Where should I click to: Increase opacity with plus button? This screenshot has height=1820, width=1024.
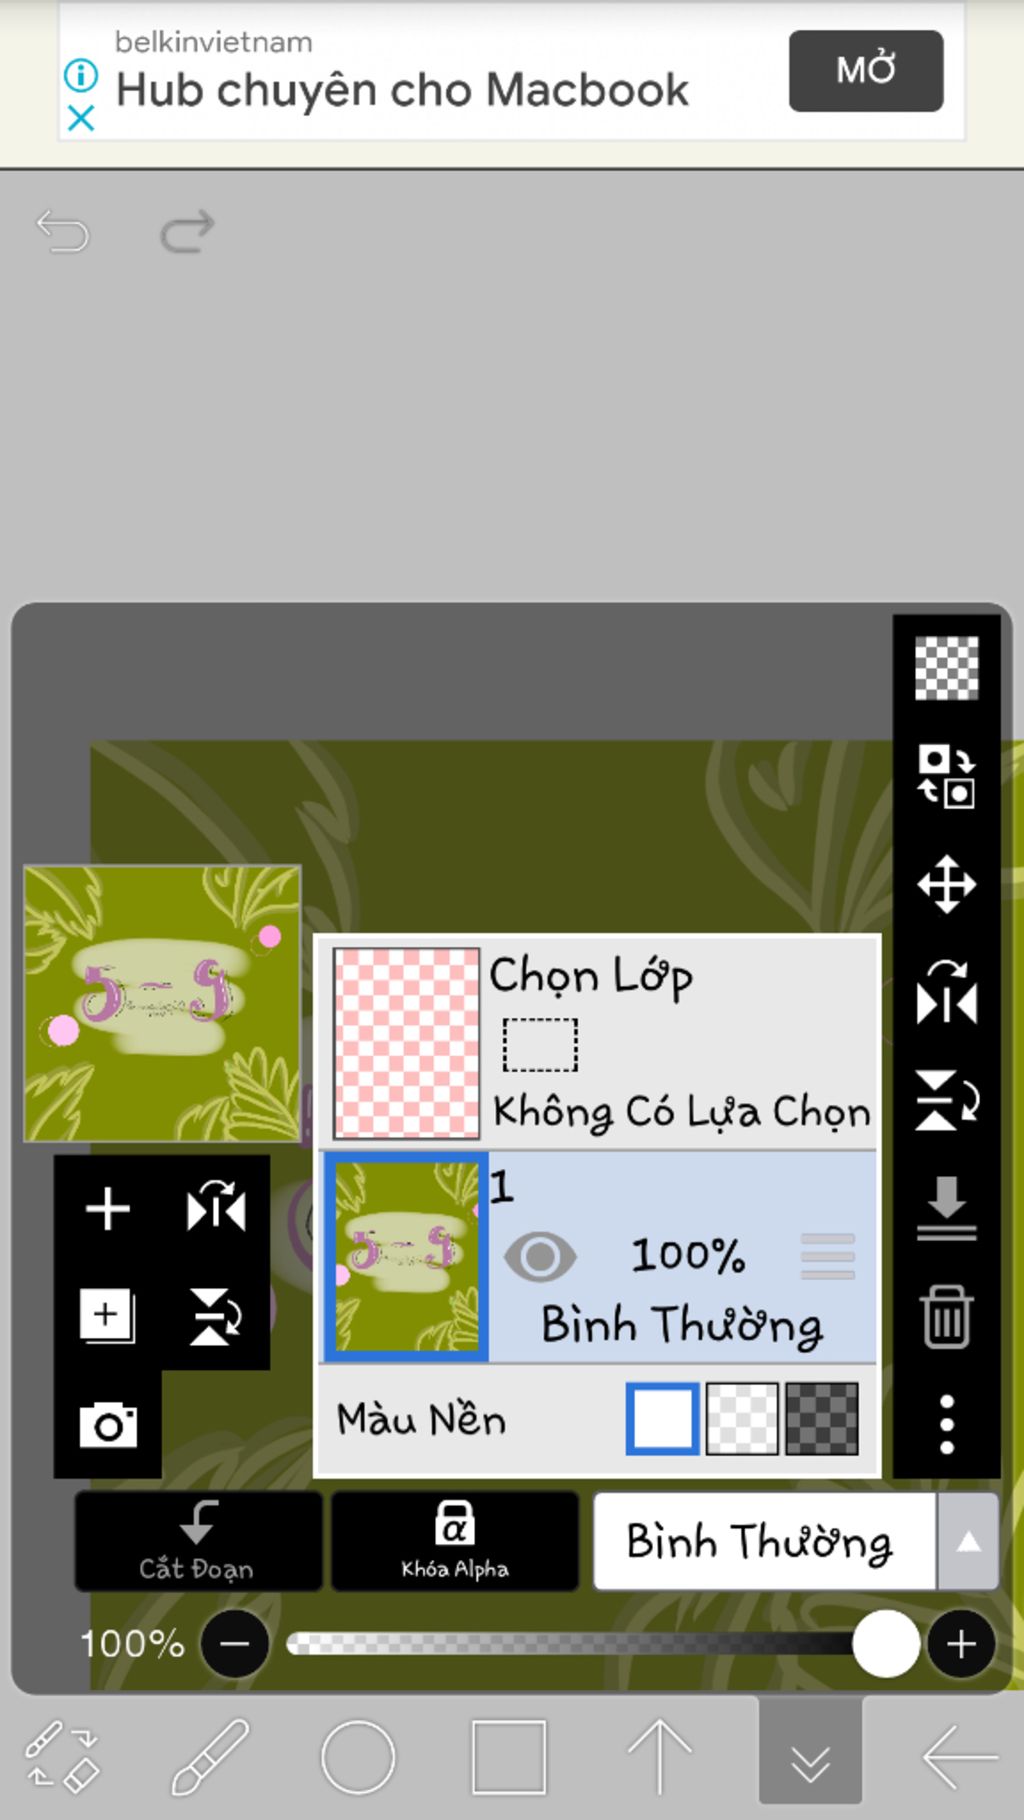coord(961,1643)
